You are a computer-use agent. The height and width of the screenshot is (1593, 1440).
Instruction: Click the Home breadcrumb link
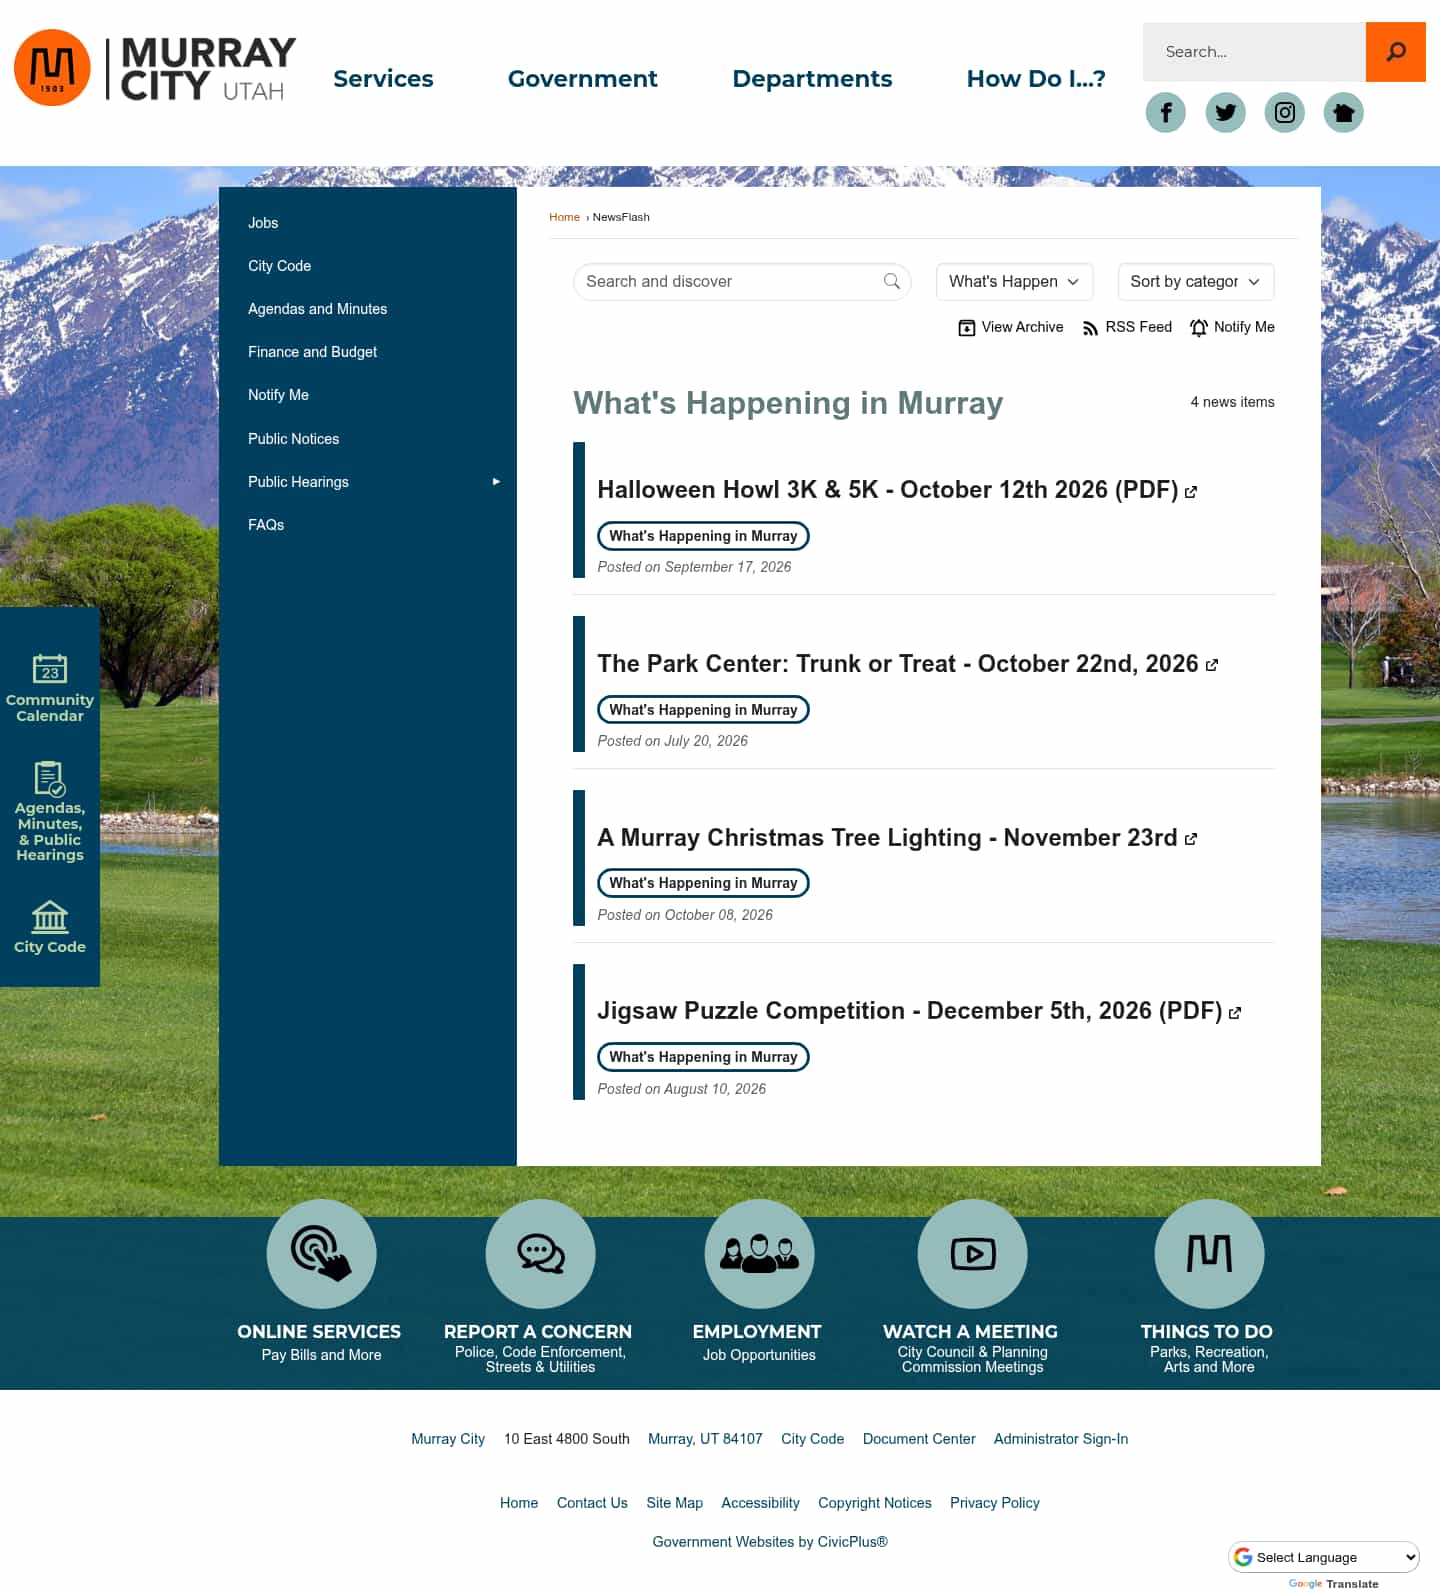(564, 217)
